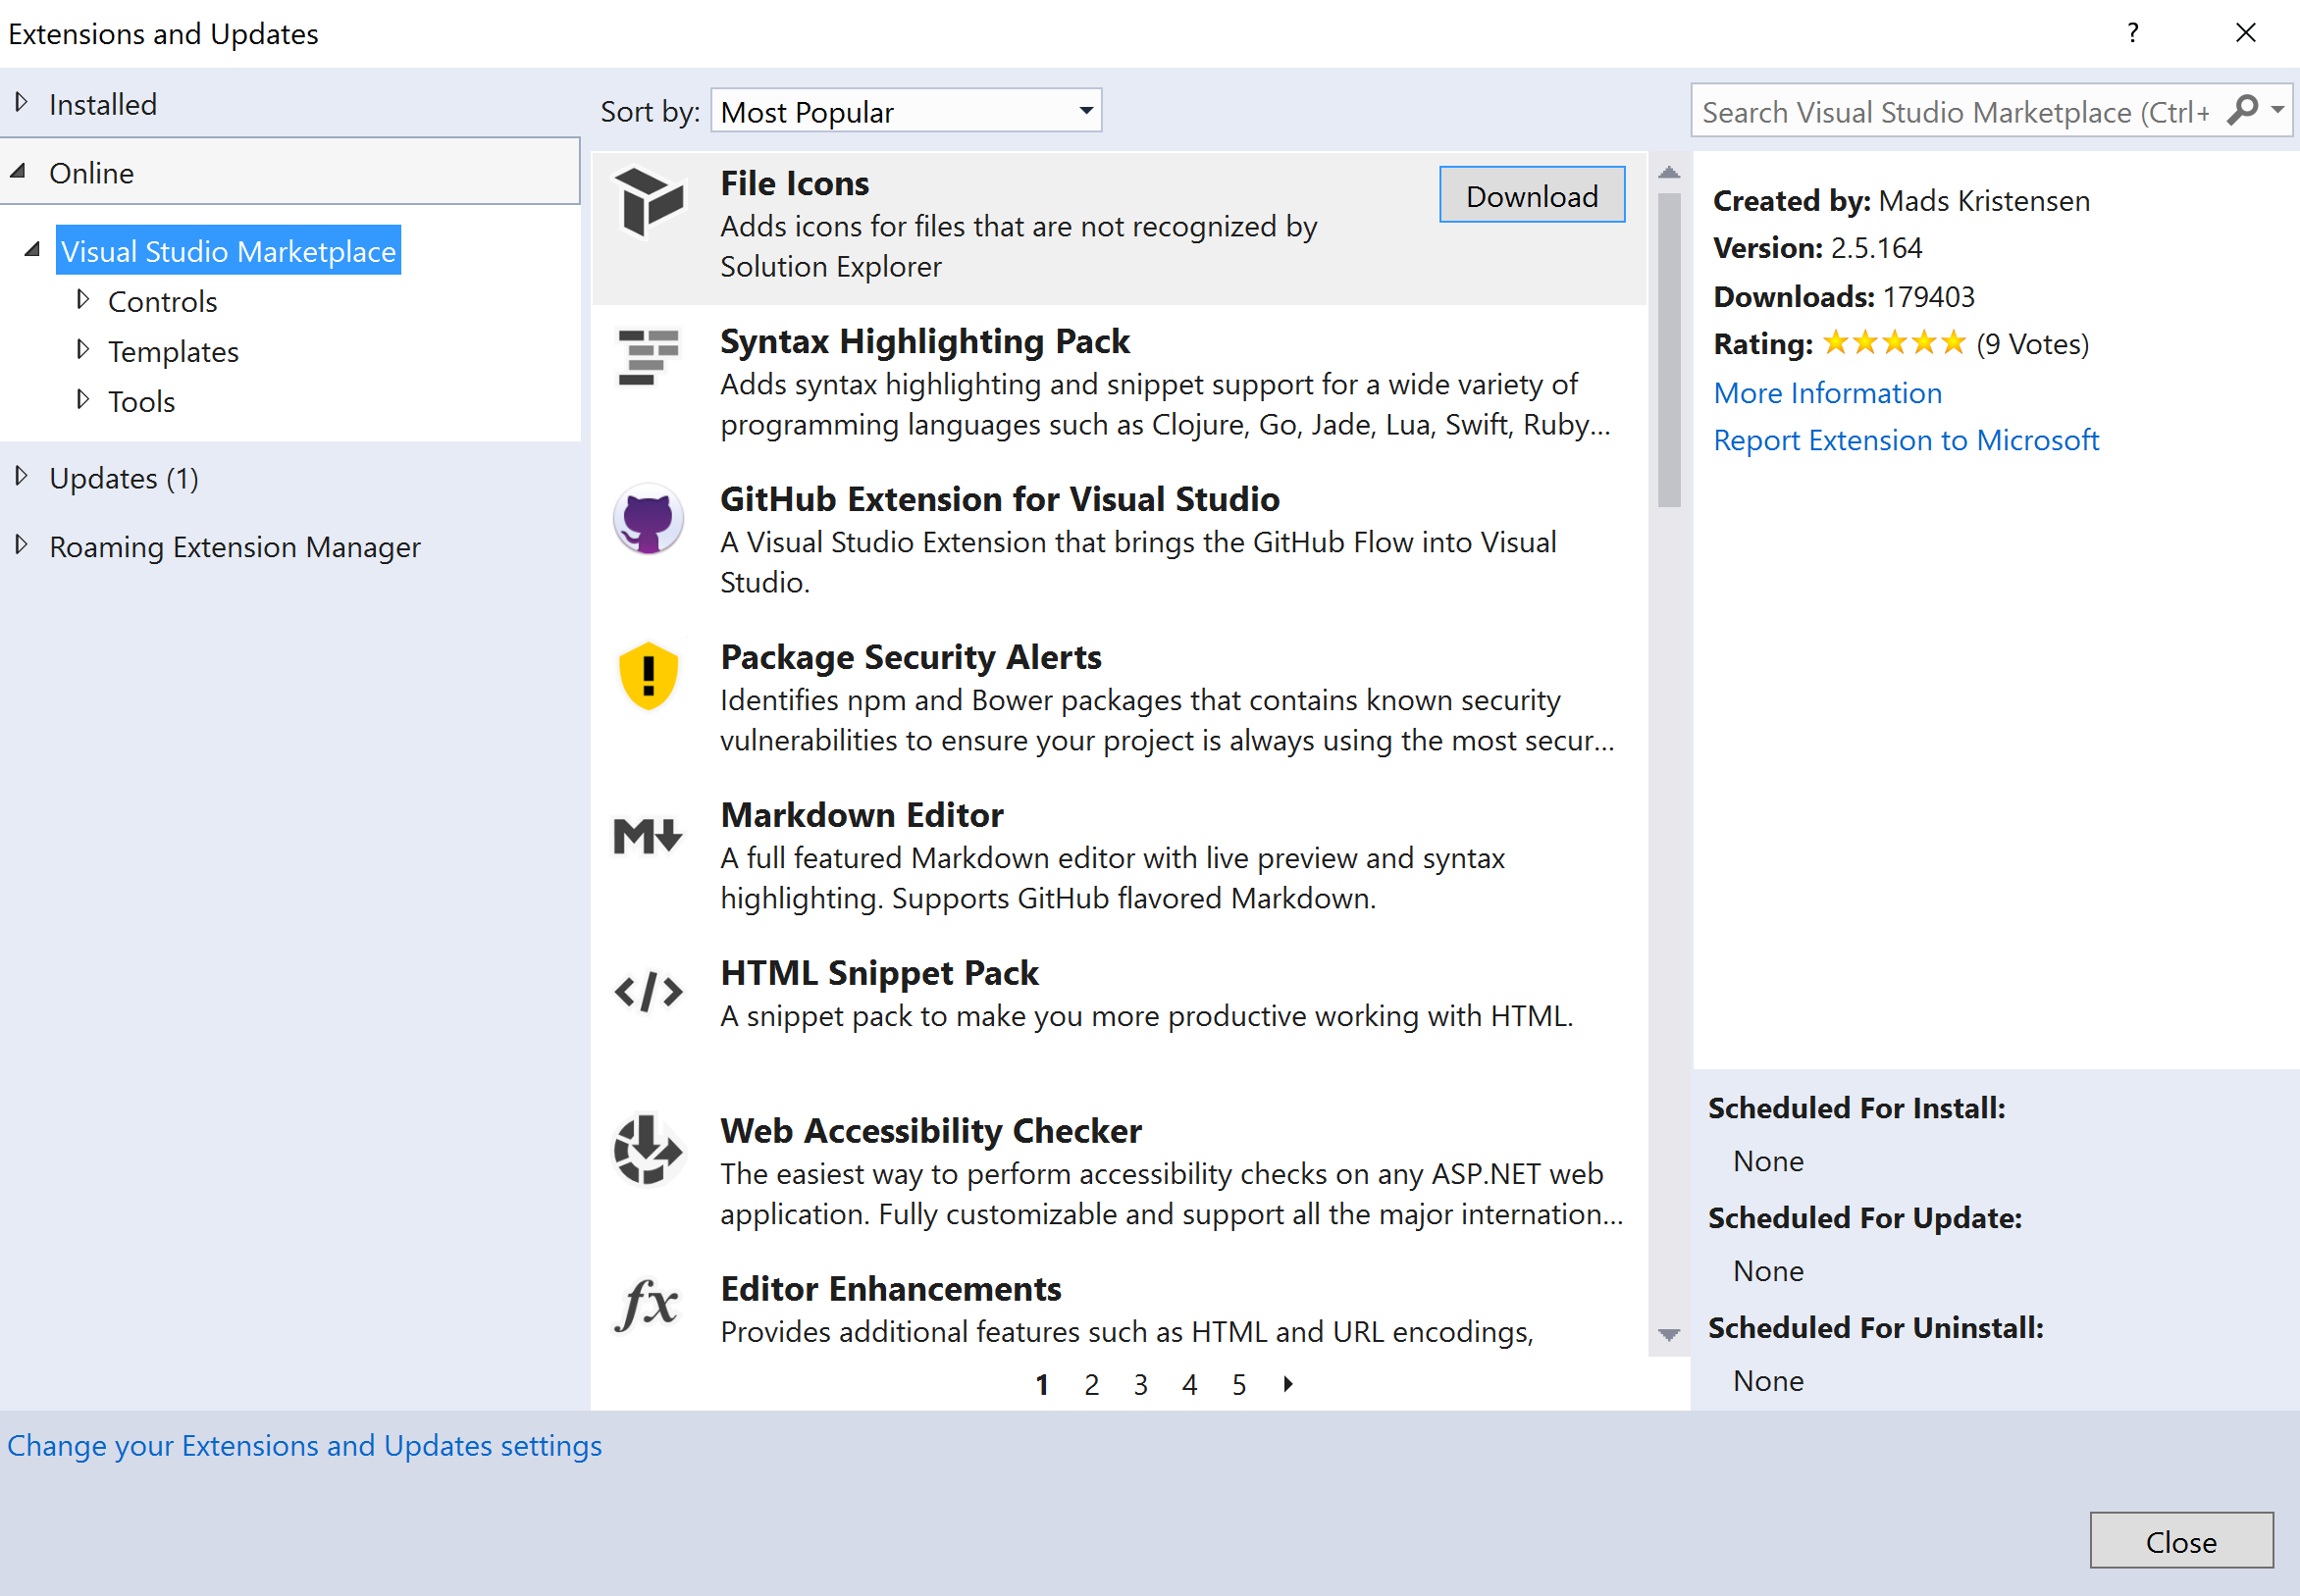Download the File Icons extension
Viewport: 2300px width, 1596px height.
tap(1532, 195)
